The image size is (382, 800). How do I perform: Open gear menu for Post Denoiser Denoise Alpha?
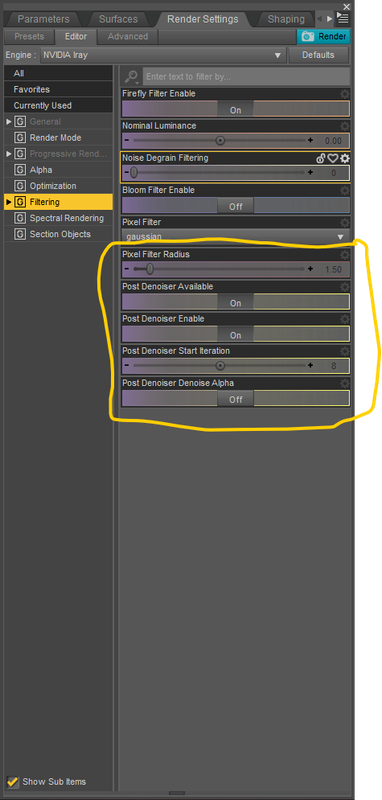tap(345, 383)
